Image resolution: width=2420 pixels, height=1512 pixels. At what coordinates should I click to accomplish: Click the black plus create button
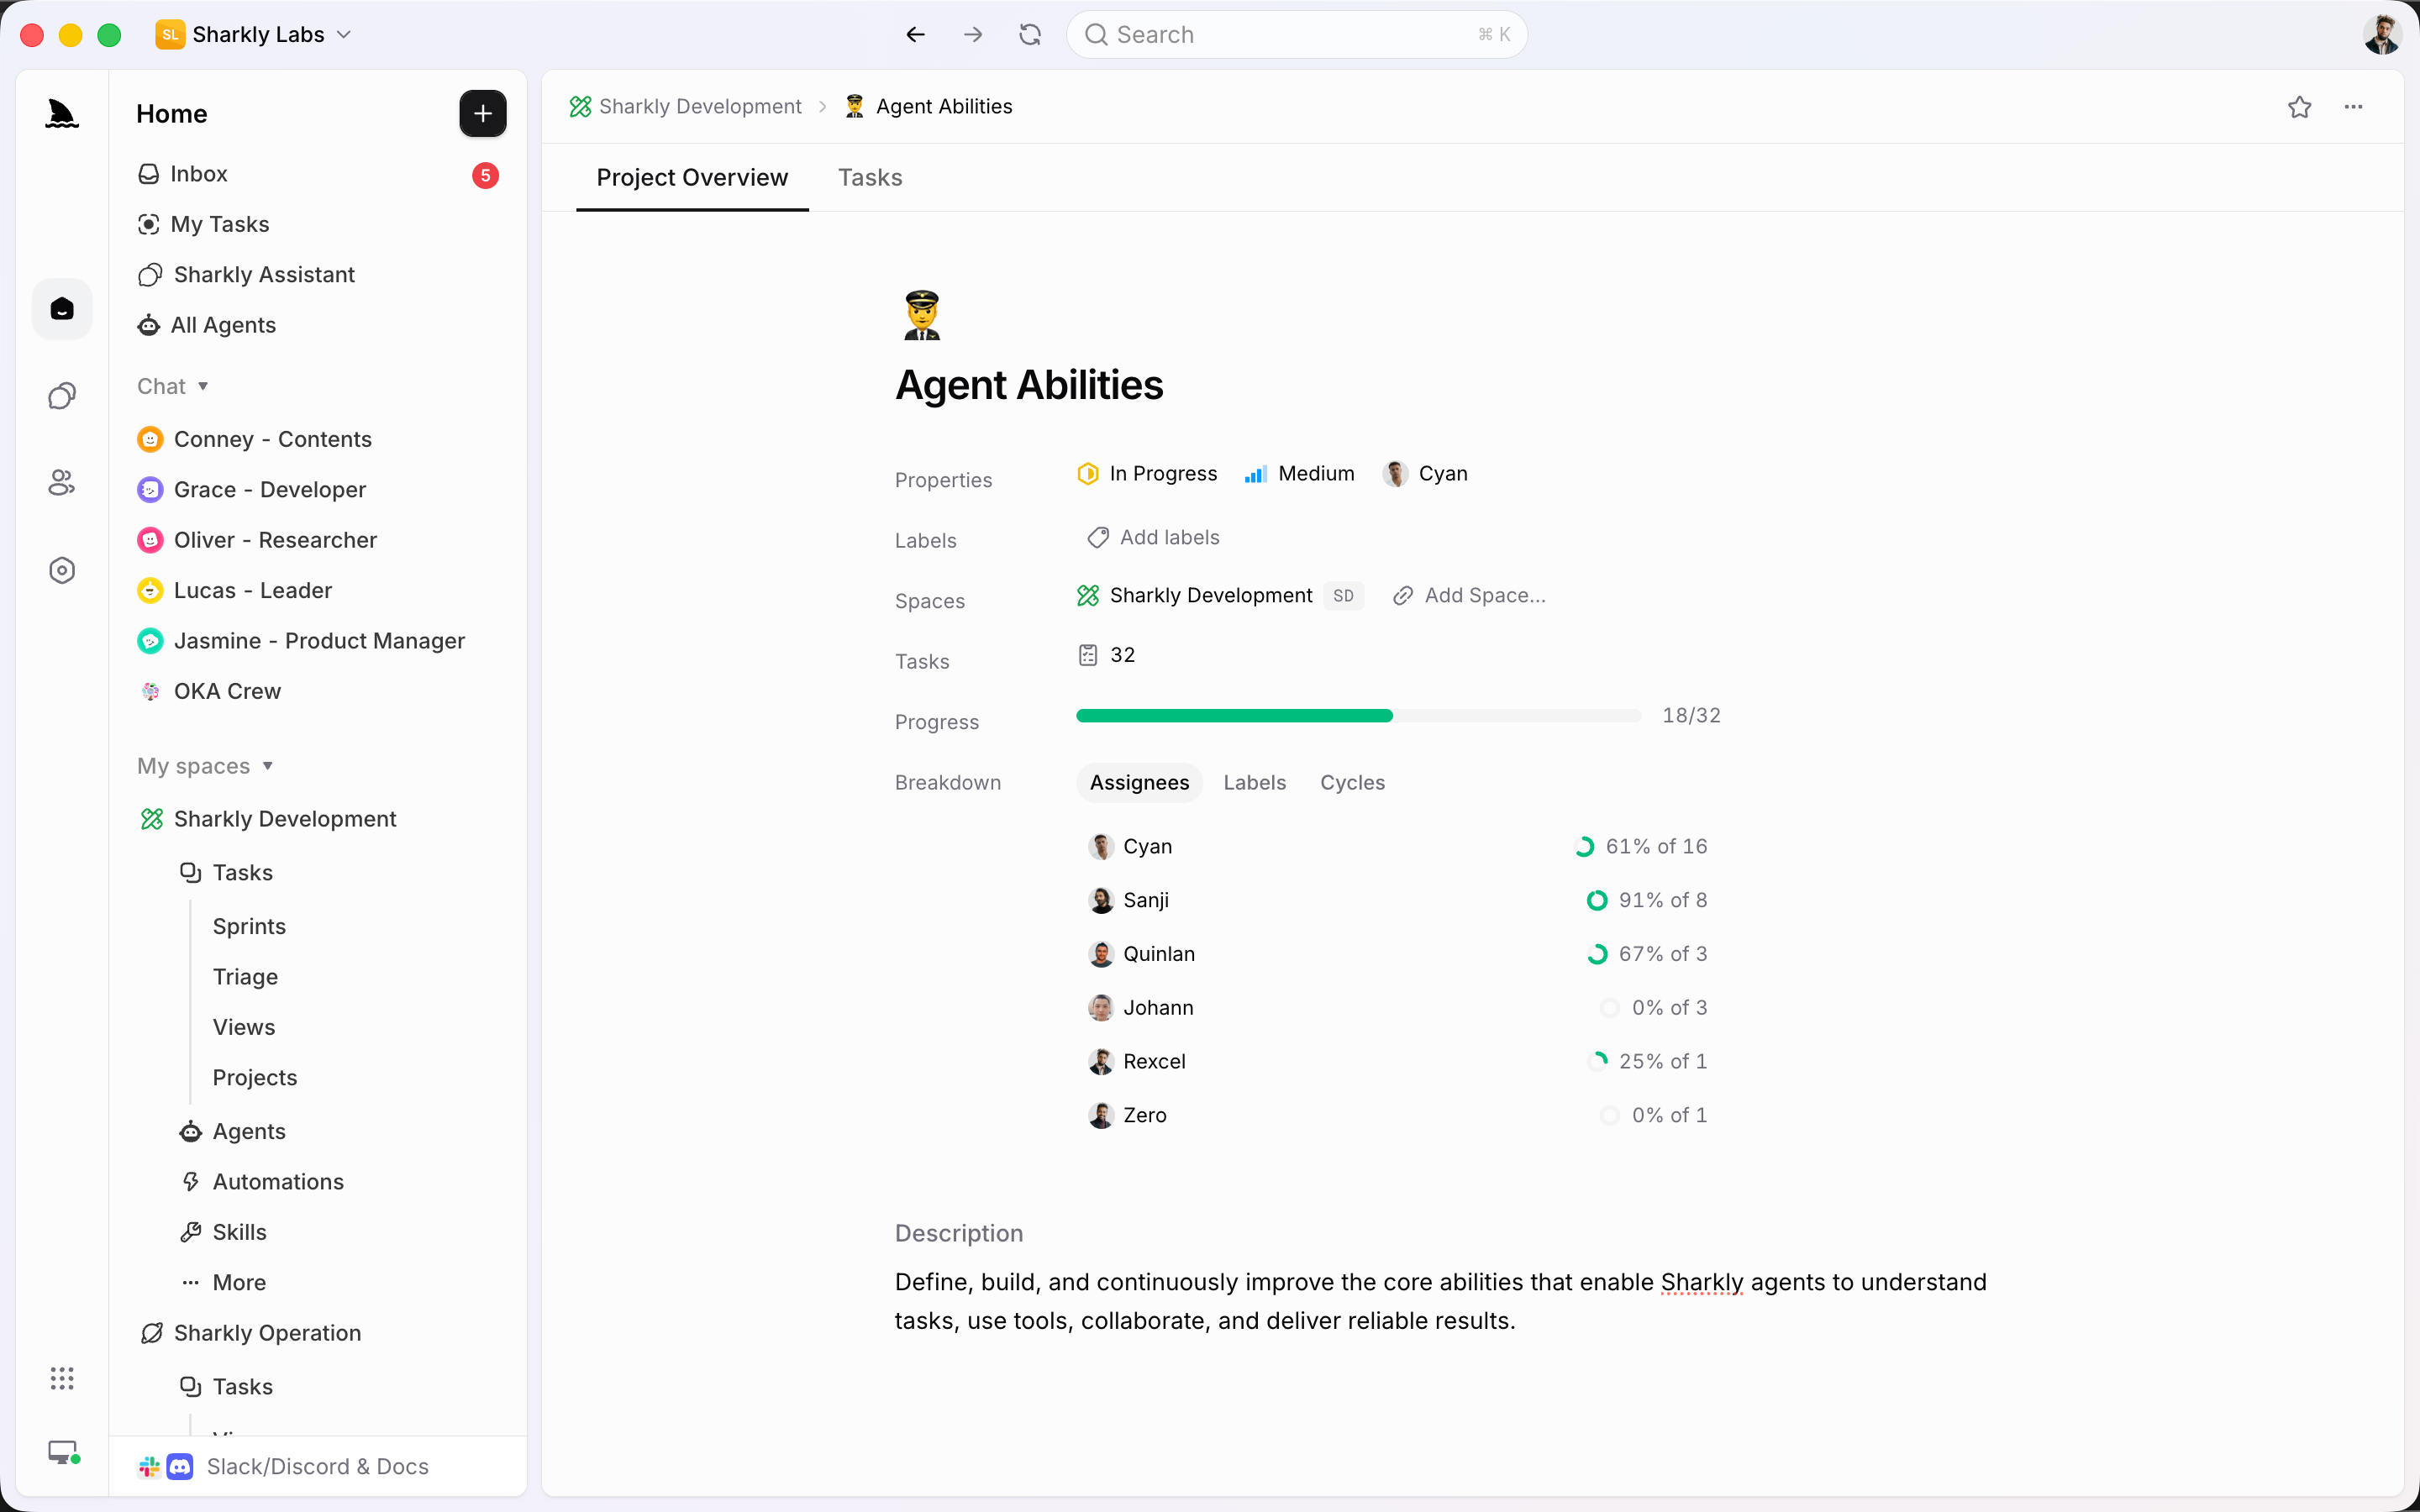coord(483,113)
